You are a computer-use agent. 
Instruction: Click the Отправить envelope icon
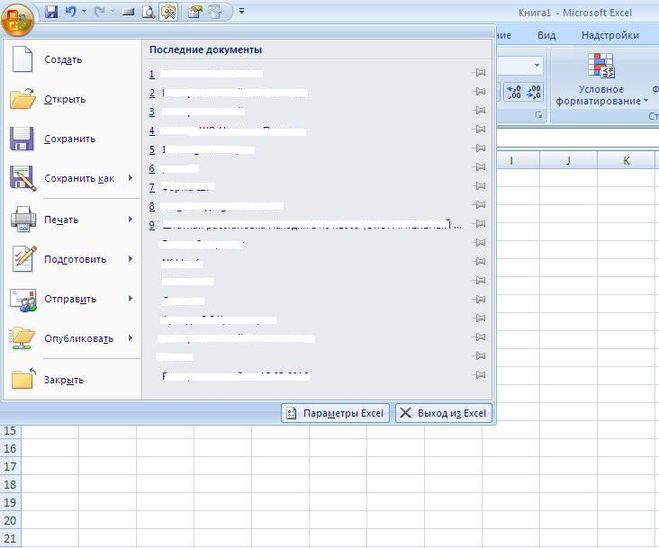pos(23,300)
